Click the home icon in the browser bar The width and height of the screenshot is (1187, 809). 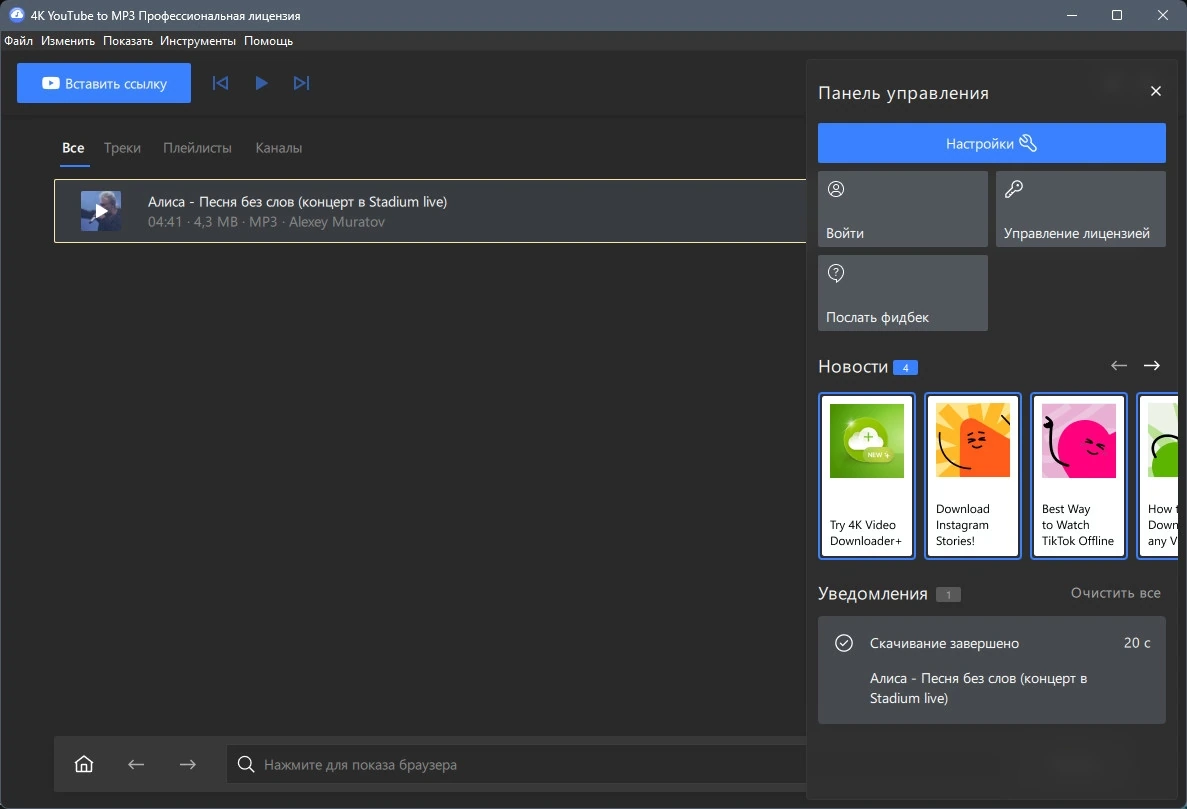84,764
